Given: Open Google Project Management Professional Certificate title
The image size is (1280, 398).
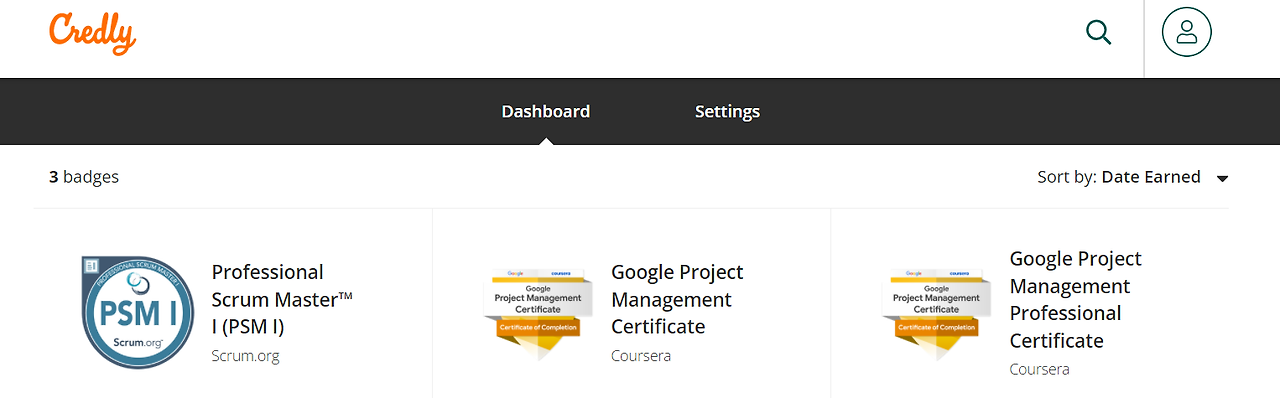Looking at the screenshot, I should (x=1076, y=299).
